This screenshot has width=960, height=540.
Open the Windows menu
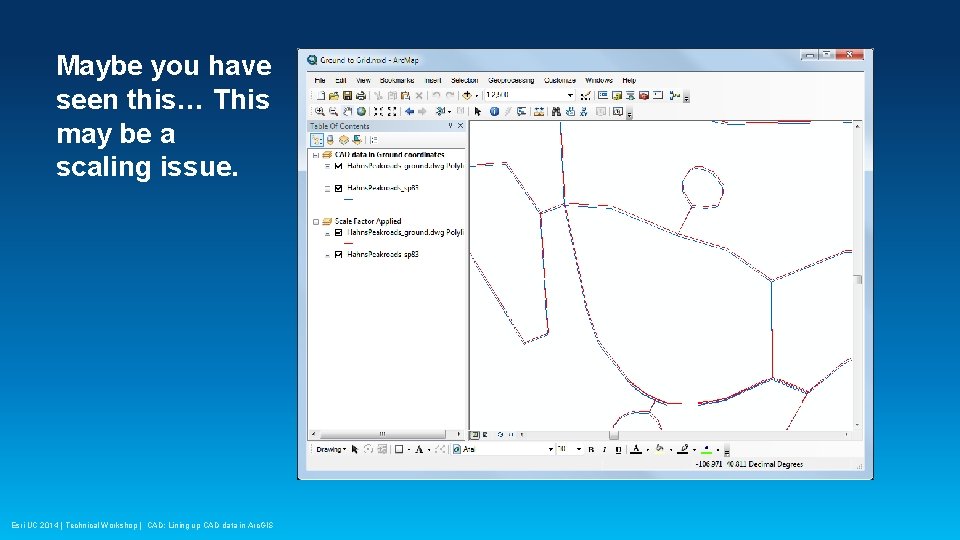(x=599, y=80)
